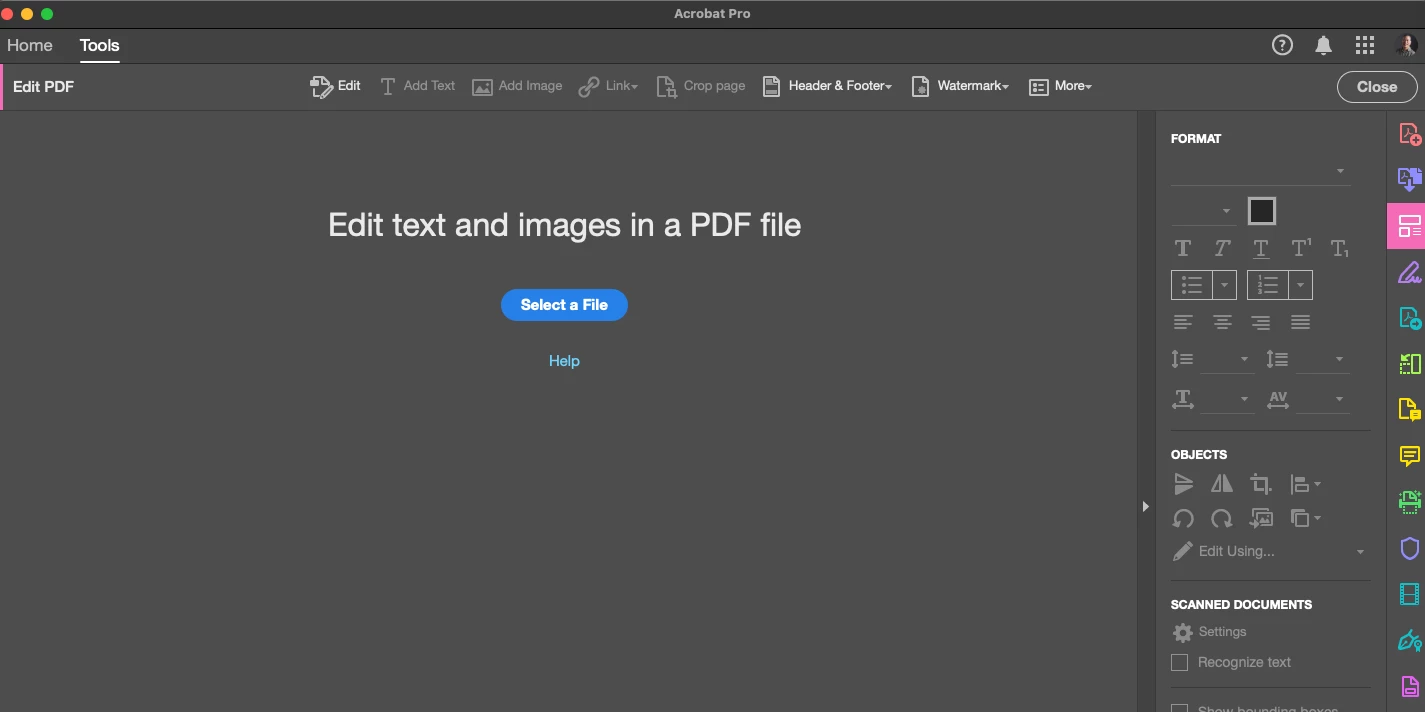Apply numbered list formatting
The image size is (1425, 712).
(1268, 285)
